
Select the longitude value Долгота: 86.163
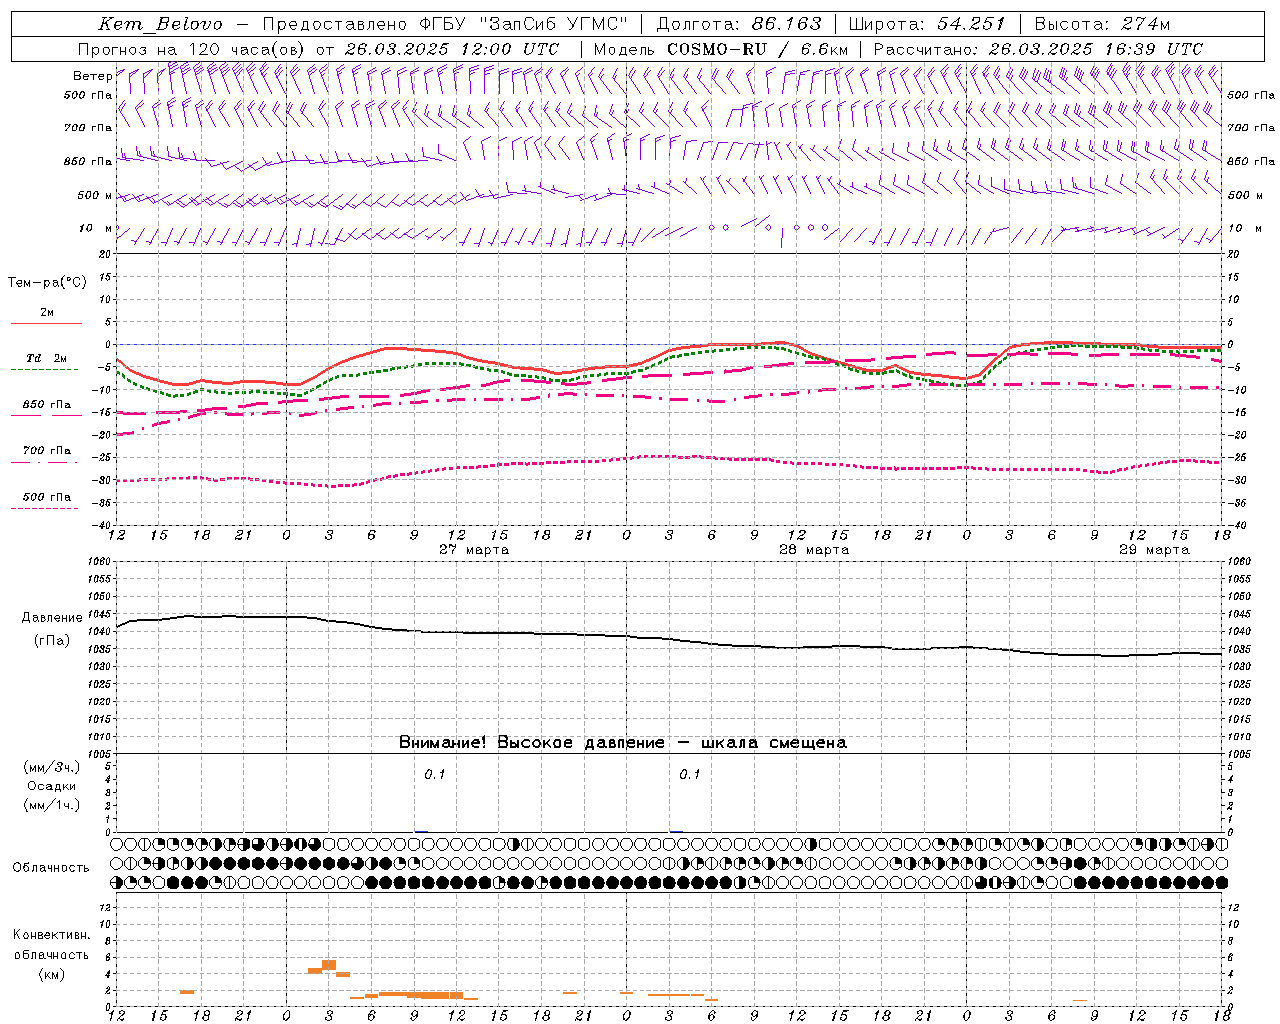tap(738, 24)
